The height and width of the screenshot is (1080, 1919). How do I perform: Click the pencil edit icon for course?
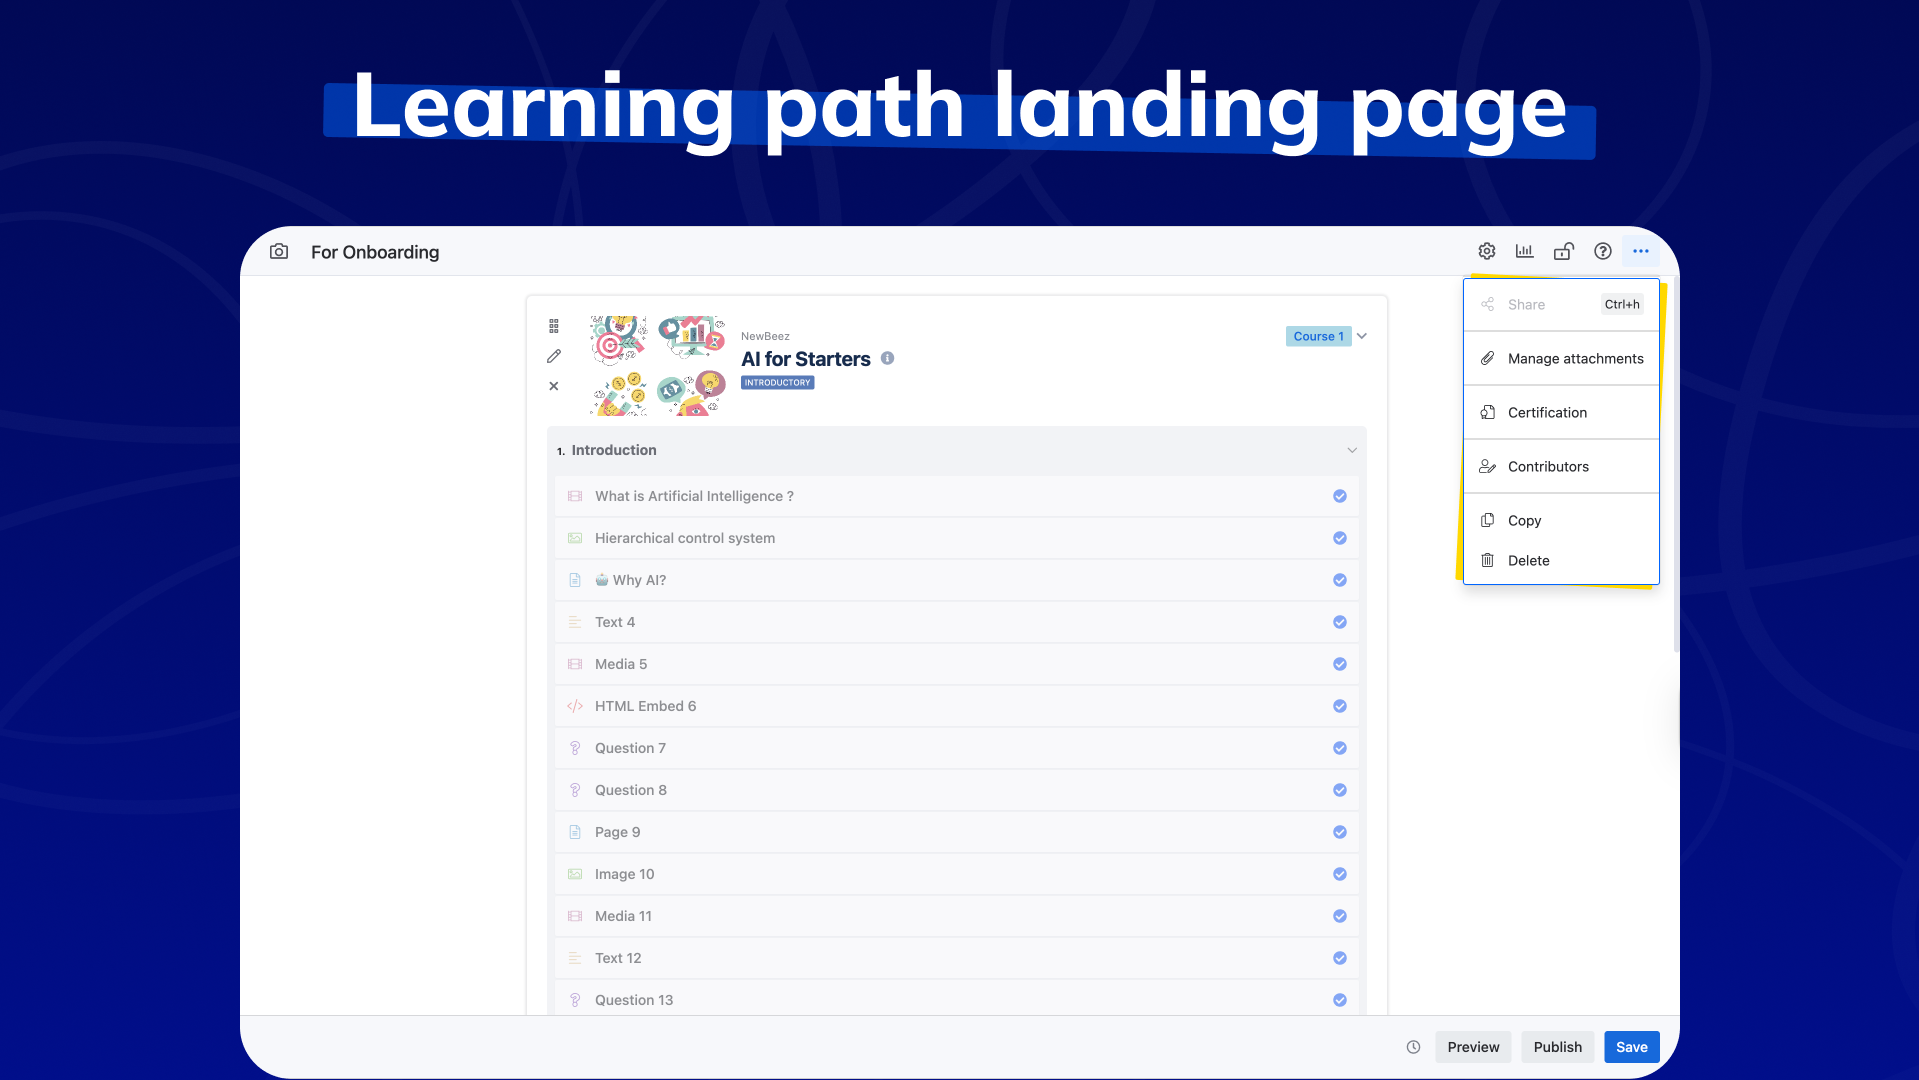(x=554, y=356)
